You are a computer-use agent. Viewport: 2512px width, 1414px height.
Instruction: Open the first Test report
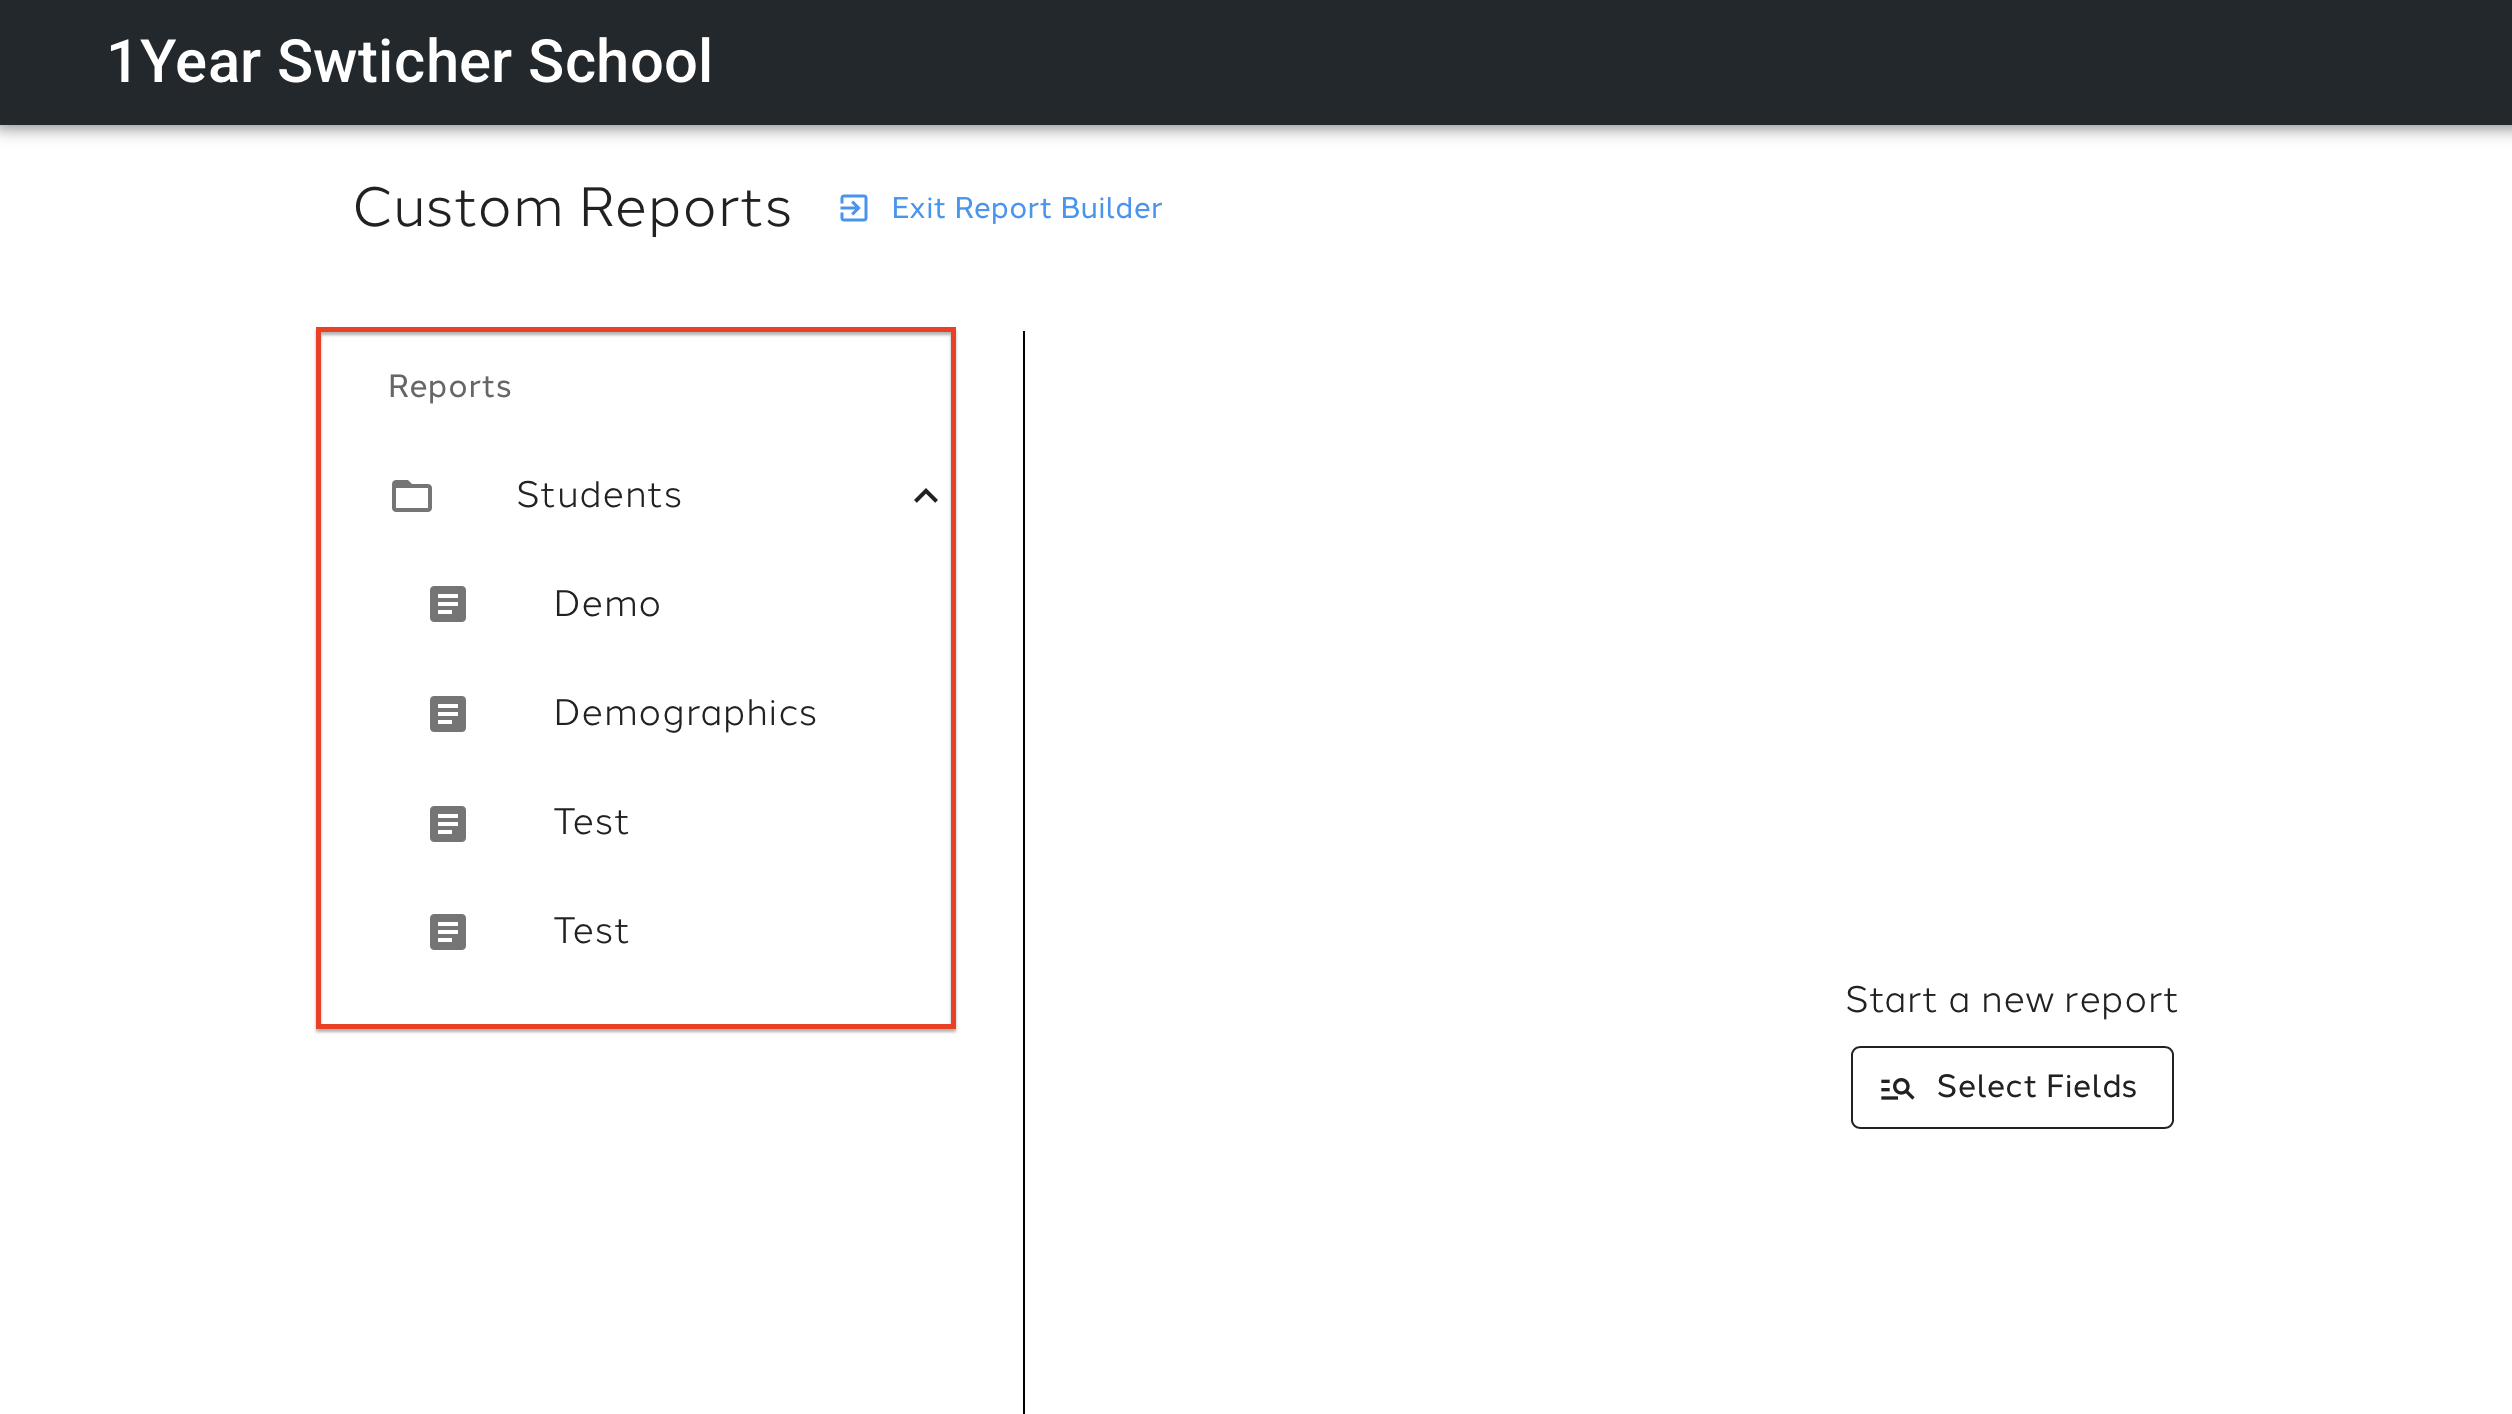[591, 823]
